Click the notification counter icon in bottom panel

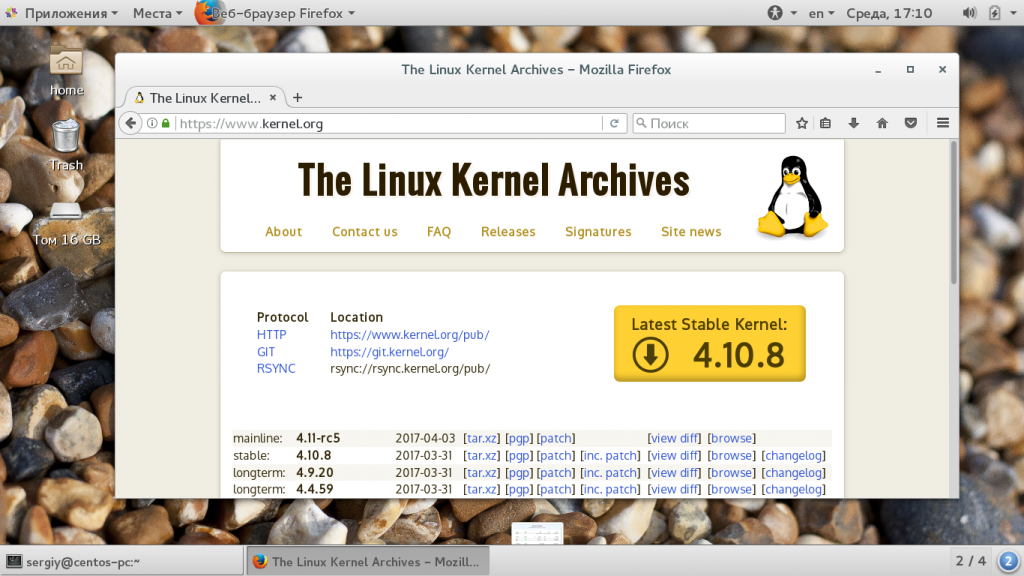click(1008, 561)
